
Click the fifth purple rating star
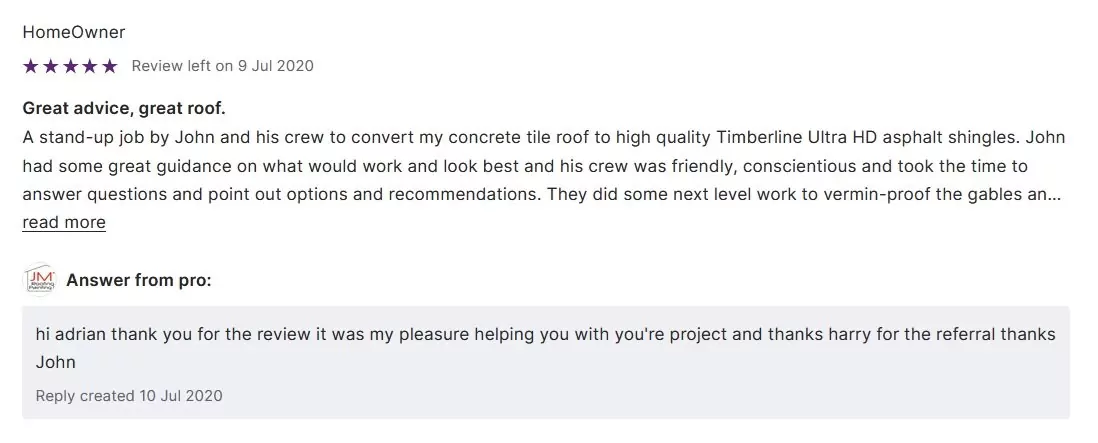point(110,66)
